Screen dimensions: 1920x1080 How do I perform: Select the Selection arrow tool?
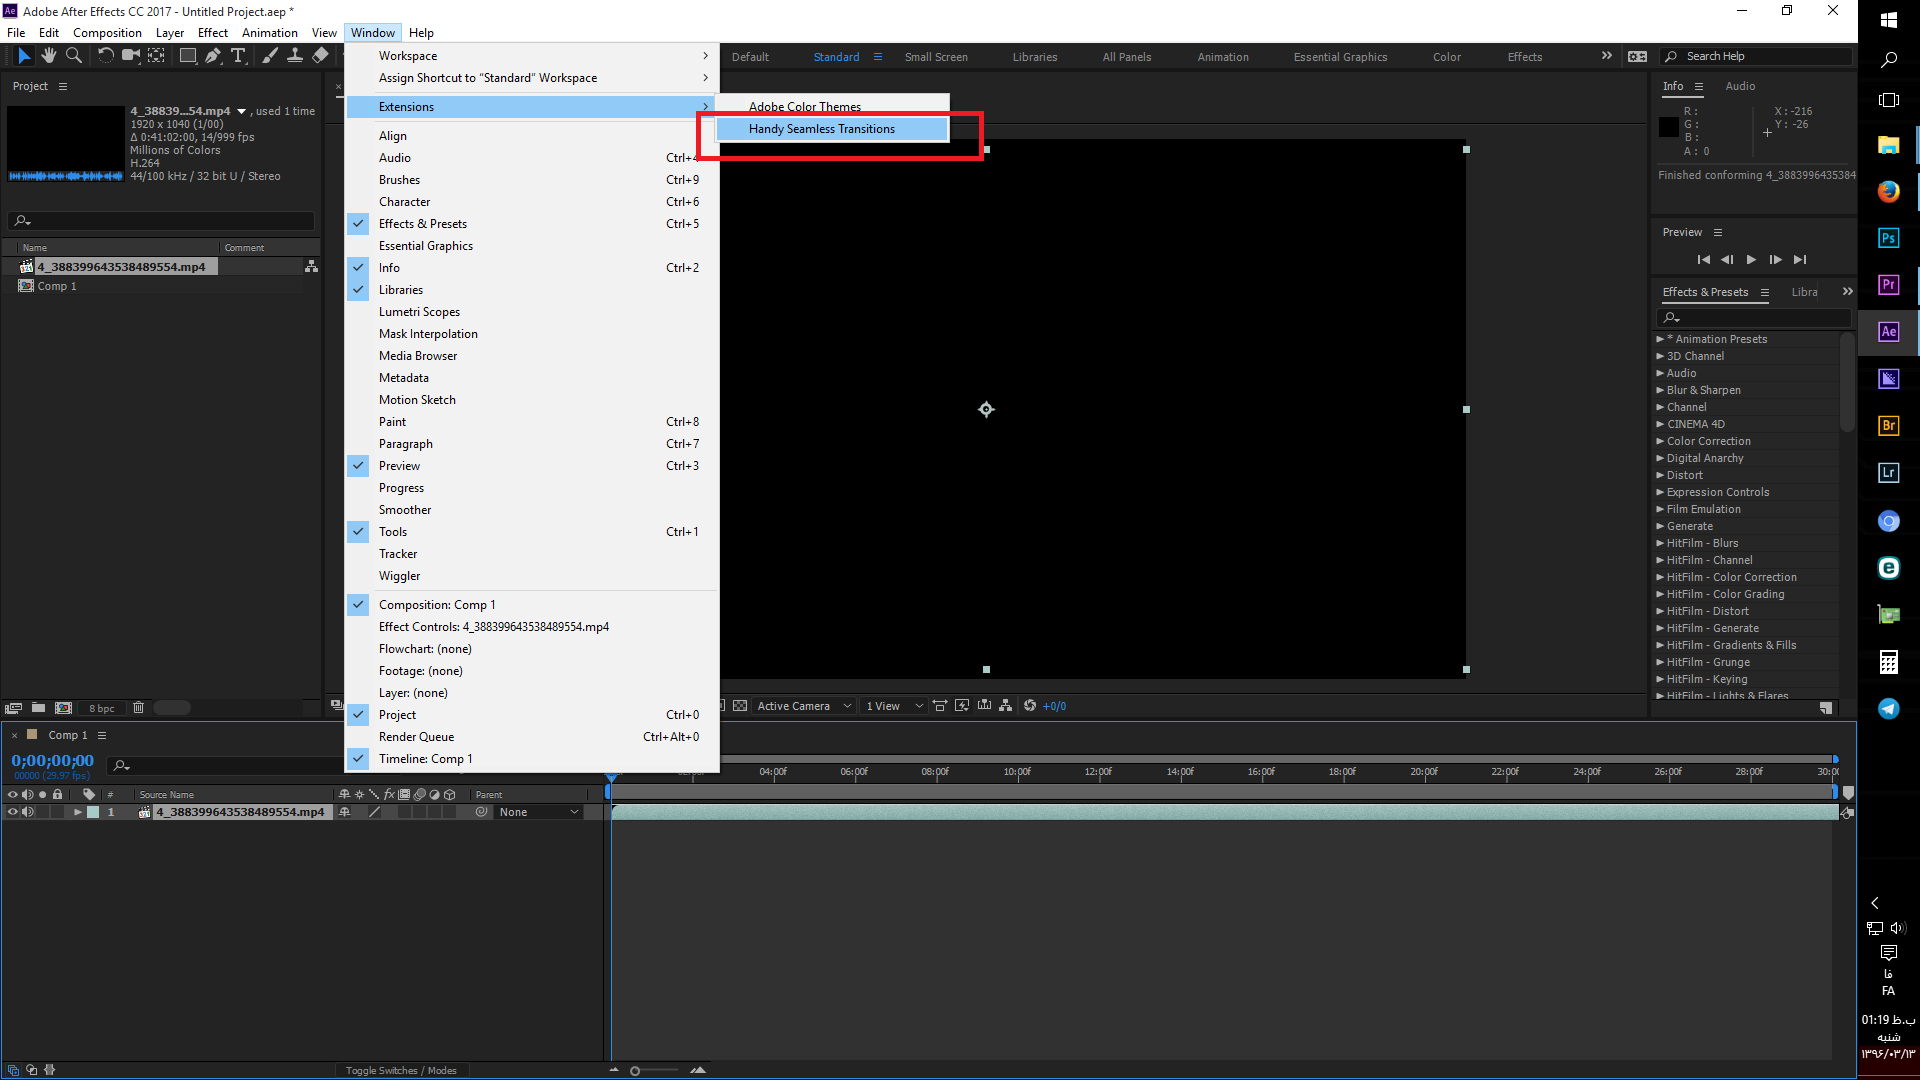24,56
